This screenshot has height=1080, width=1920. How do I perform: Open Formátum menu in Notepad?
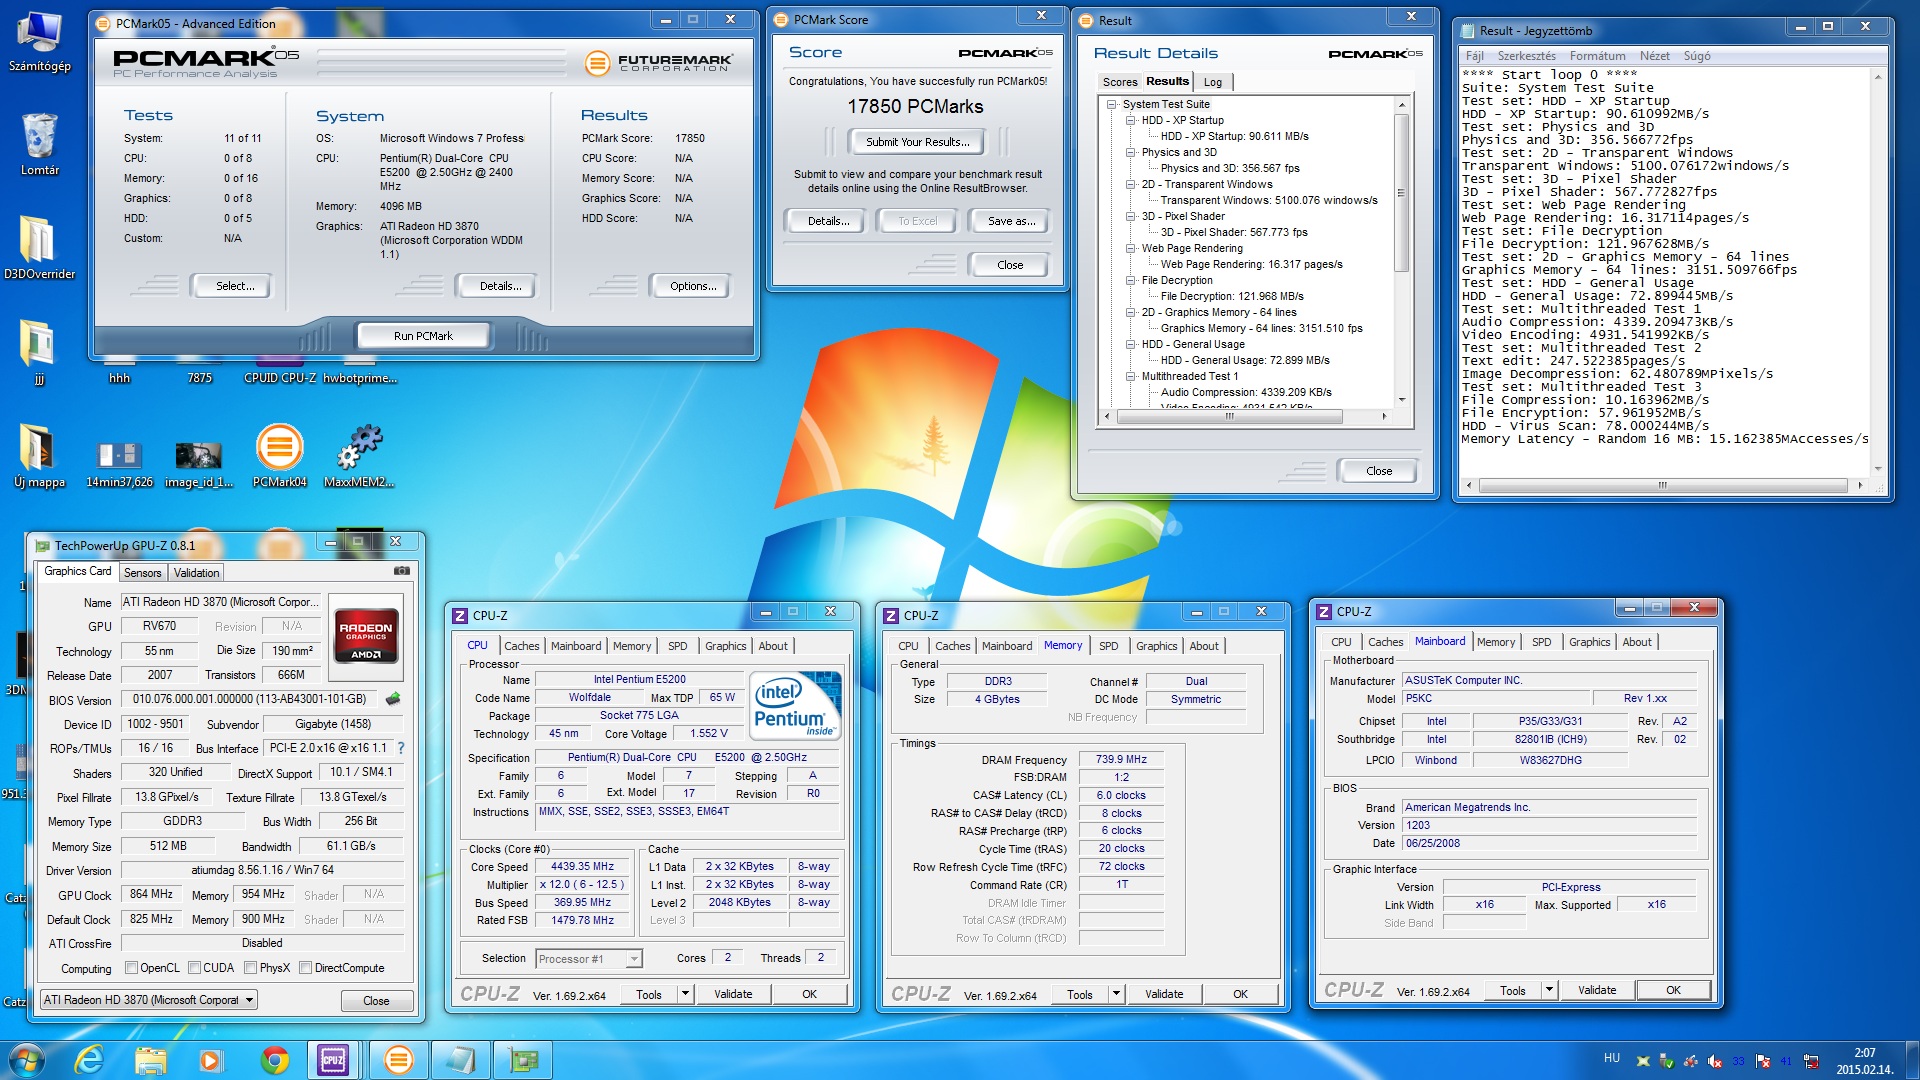click(x=1597, y=56)
